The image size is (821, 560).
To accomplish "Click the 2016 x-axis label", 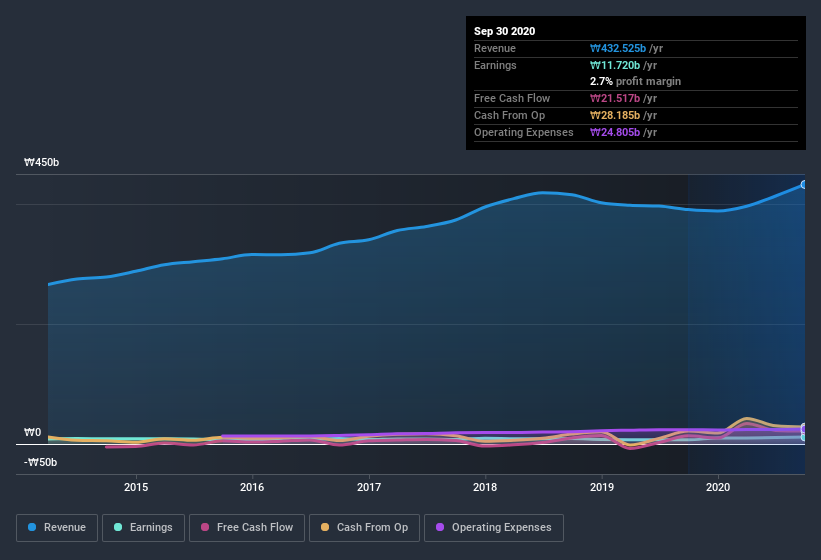I will pyautogui.click(x=252, y=487).
